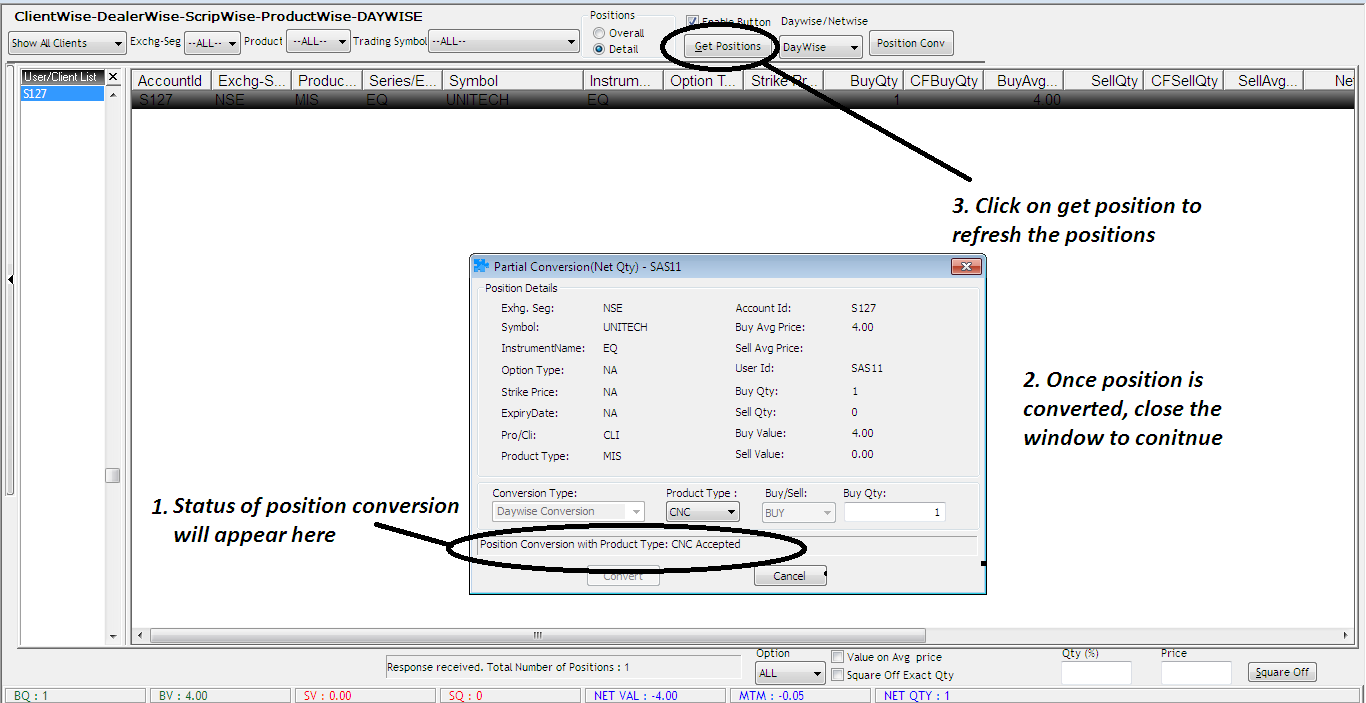This screenshot has width=1366, height=703.
Task: Sort by the Symbol column header
Action: (512, 81)
